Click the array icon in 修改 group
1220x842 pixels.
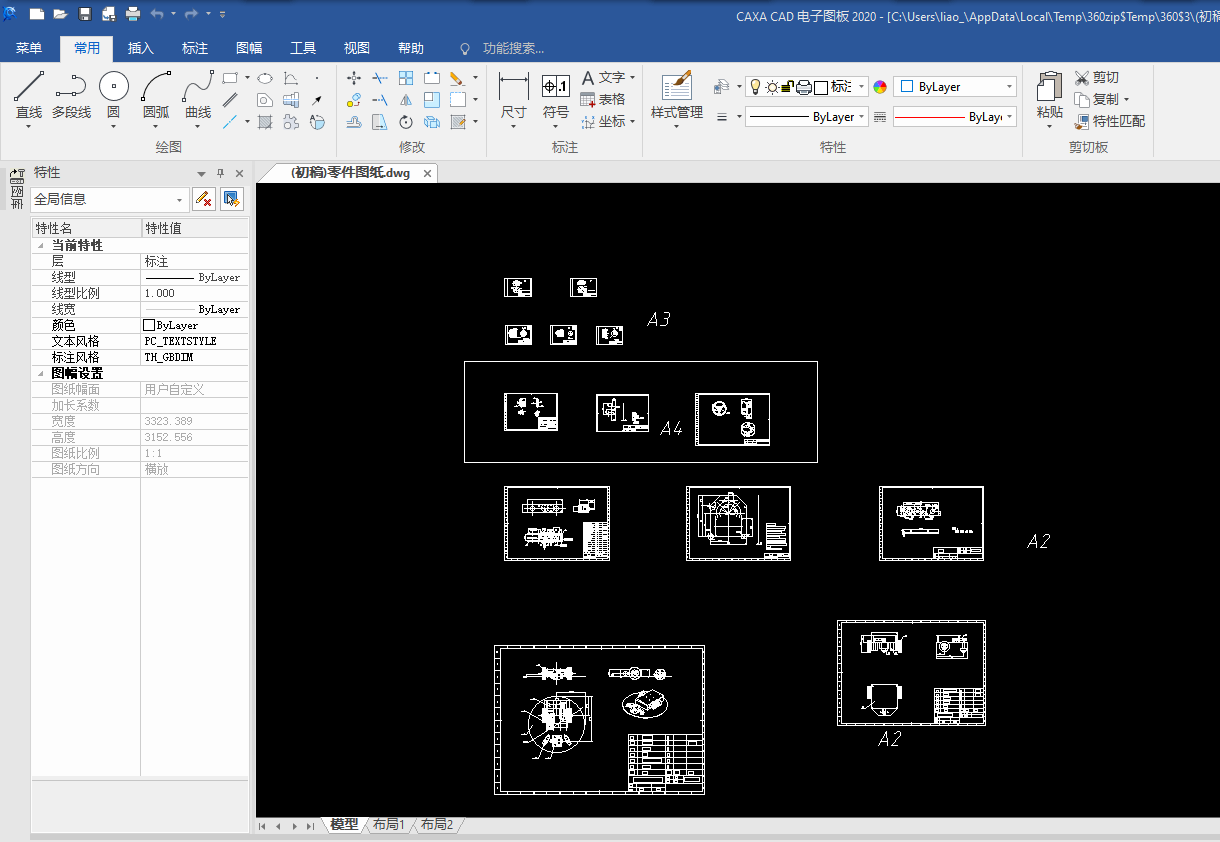click(x=406, y=77)
